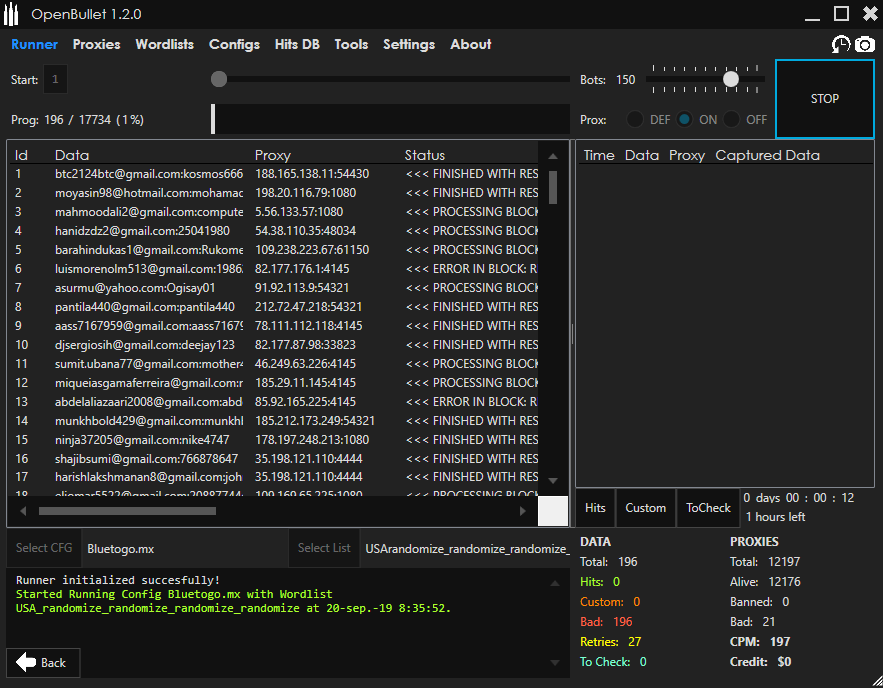This screenshot has width=883, height=688.
Task: Open the Settings tab
Action: click(409, 44)
